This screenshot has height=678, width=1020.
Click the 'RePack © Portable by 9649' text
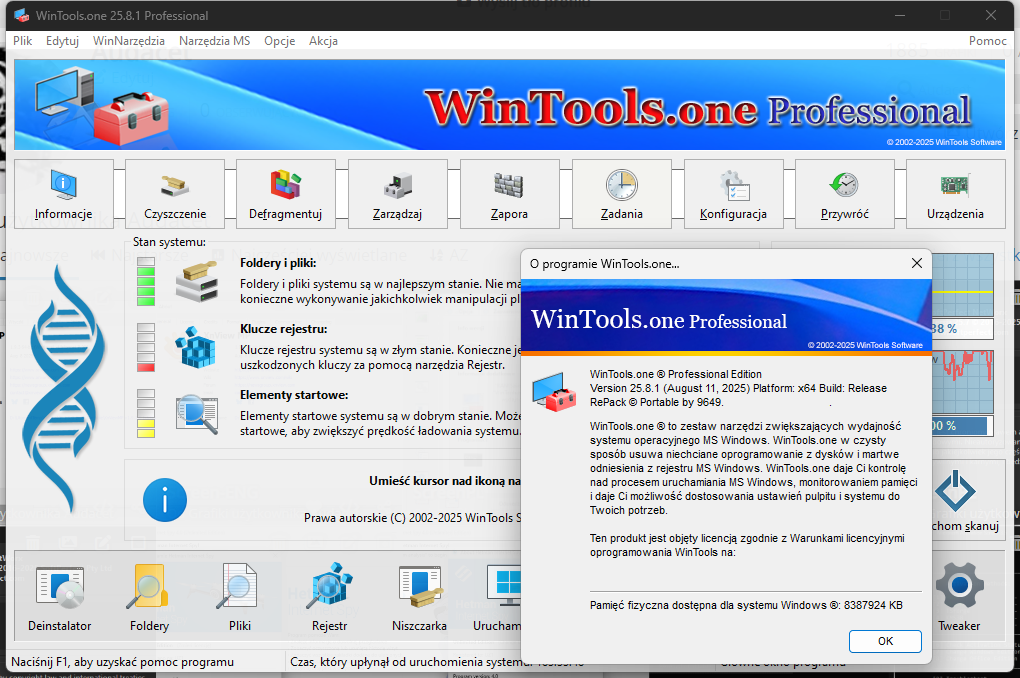click(x=656, y=402)
